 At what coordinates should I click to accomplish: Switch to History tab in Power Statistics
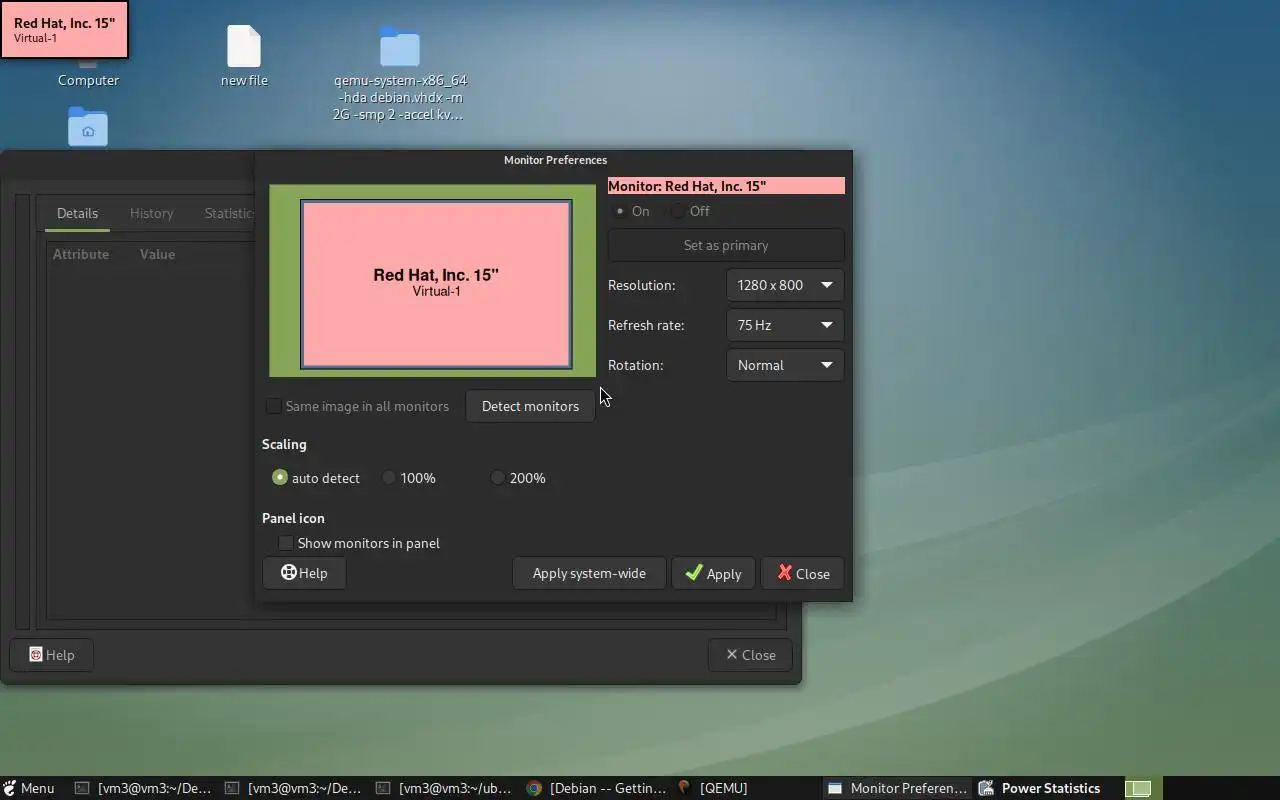coord(151,213)
